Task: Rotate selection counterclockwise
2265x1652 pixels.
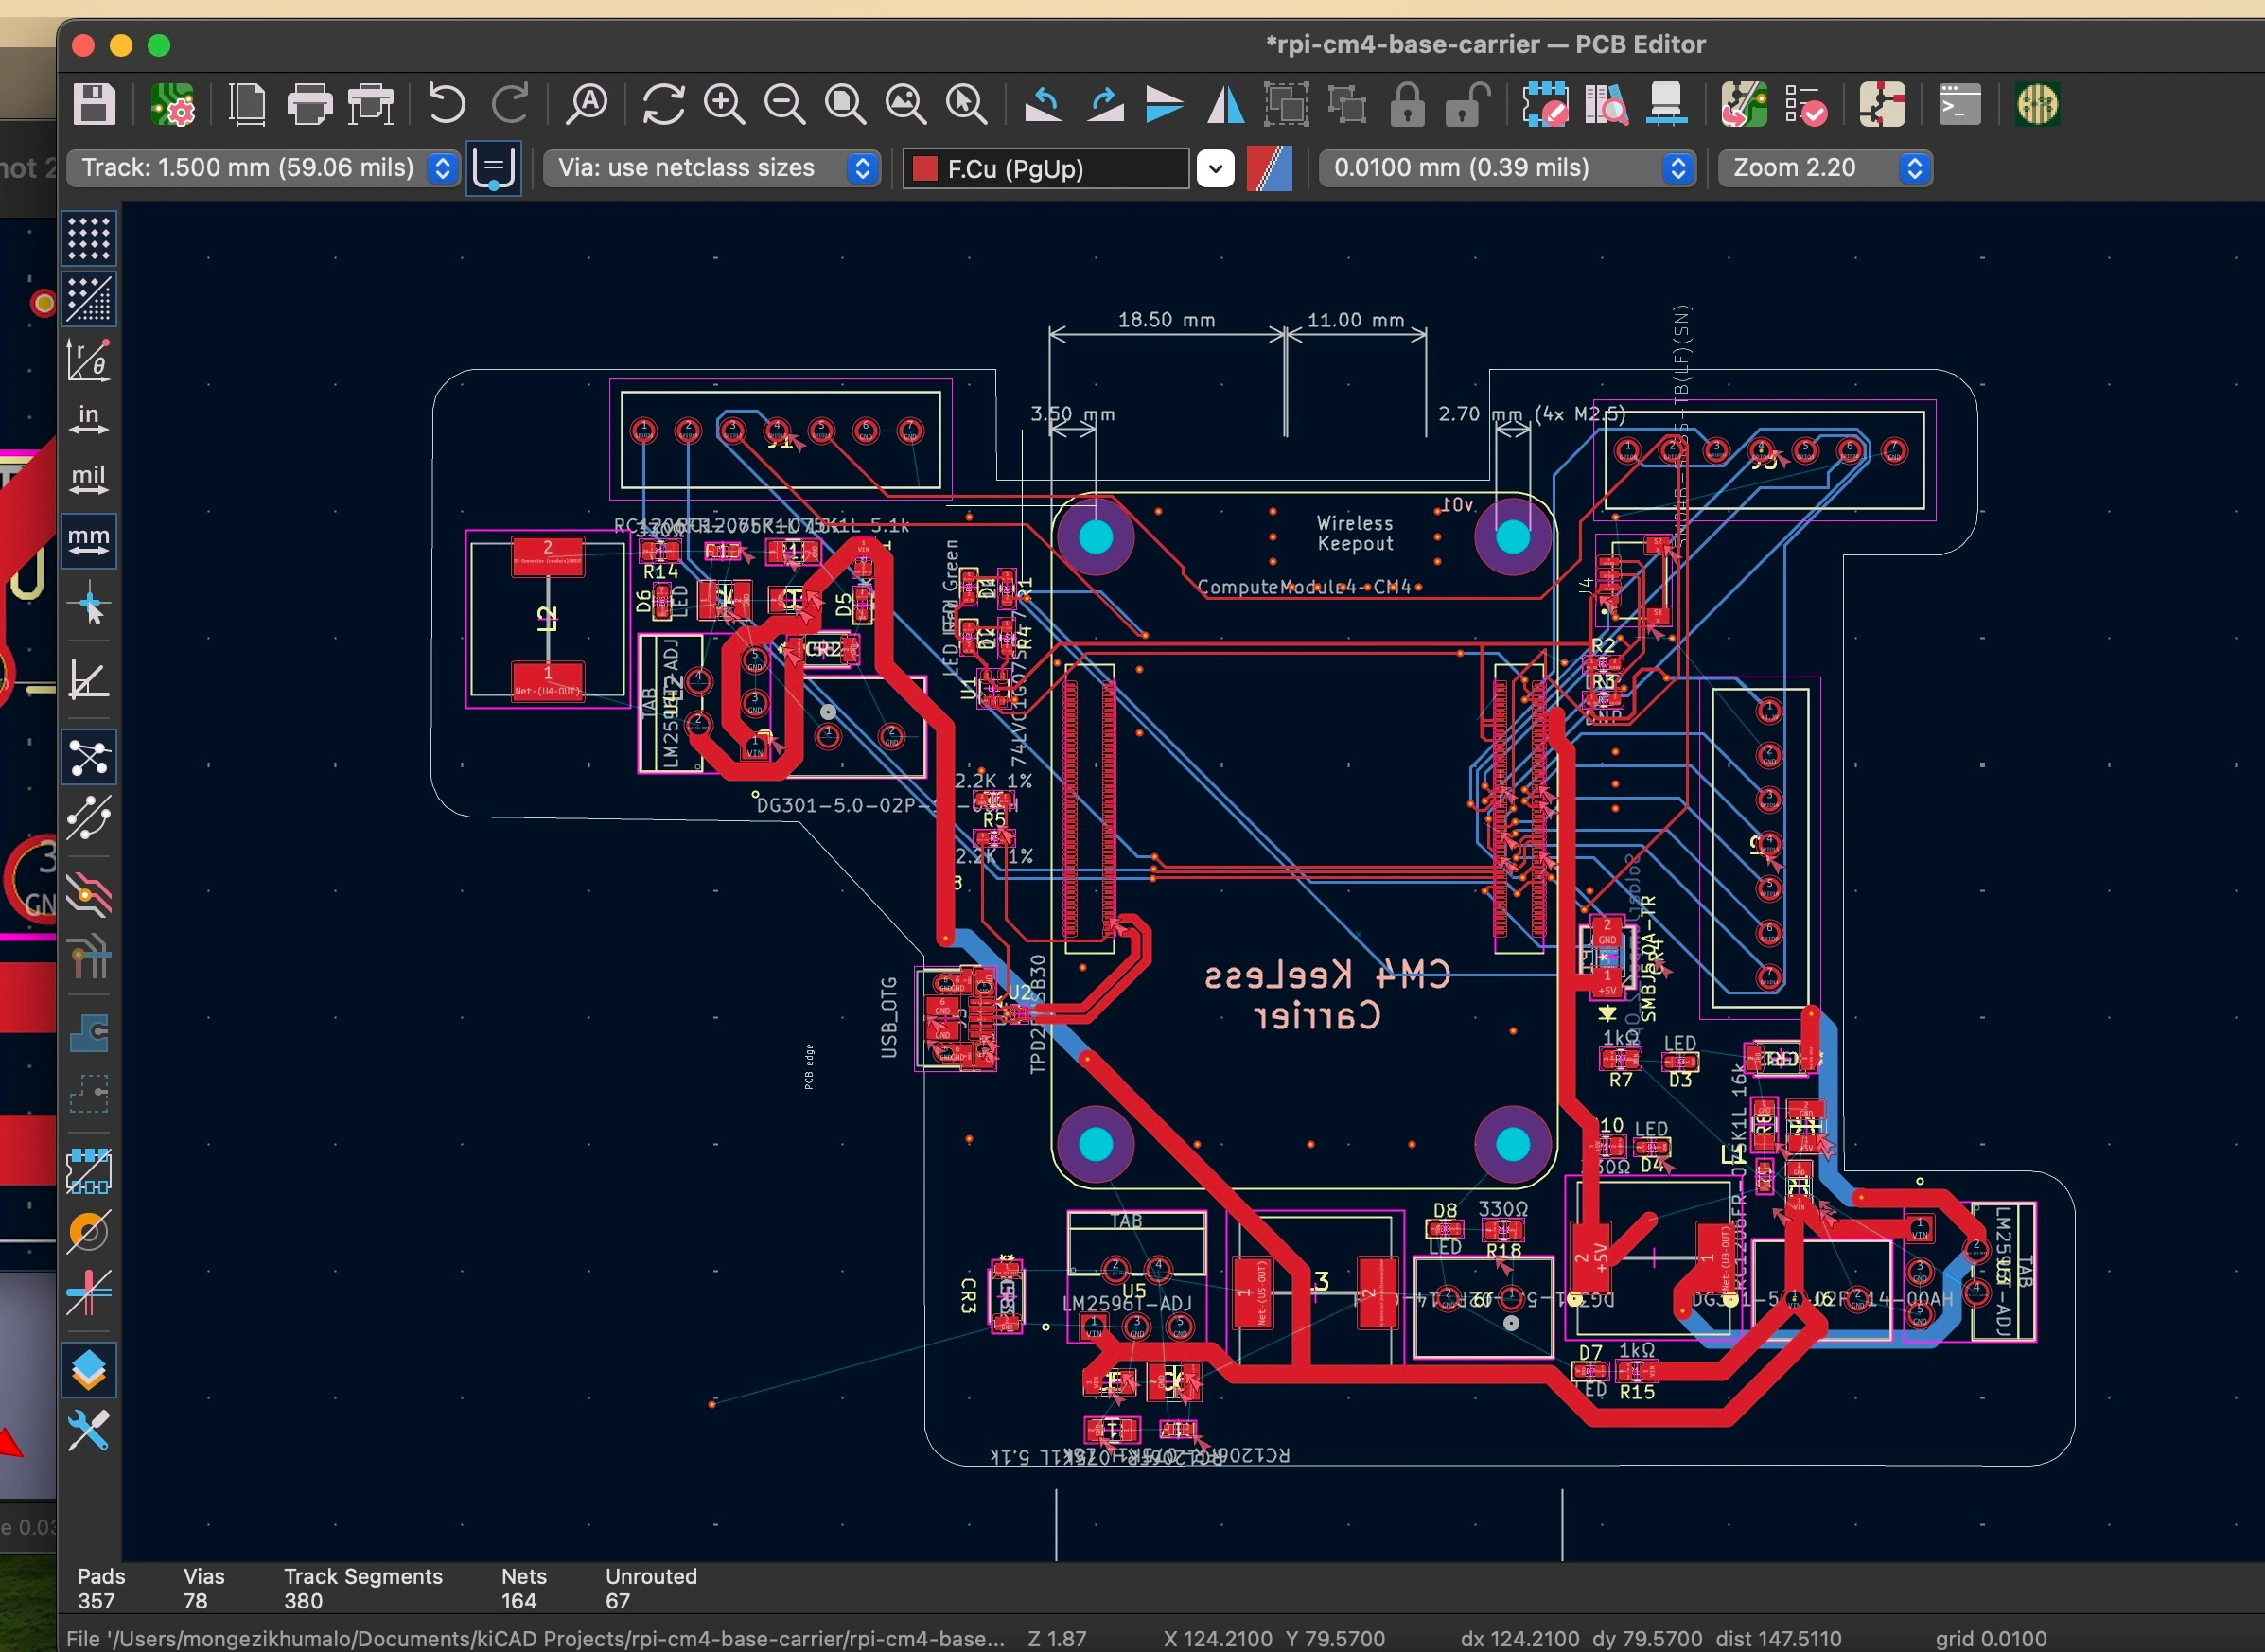Action: (x=1043, y=105)
